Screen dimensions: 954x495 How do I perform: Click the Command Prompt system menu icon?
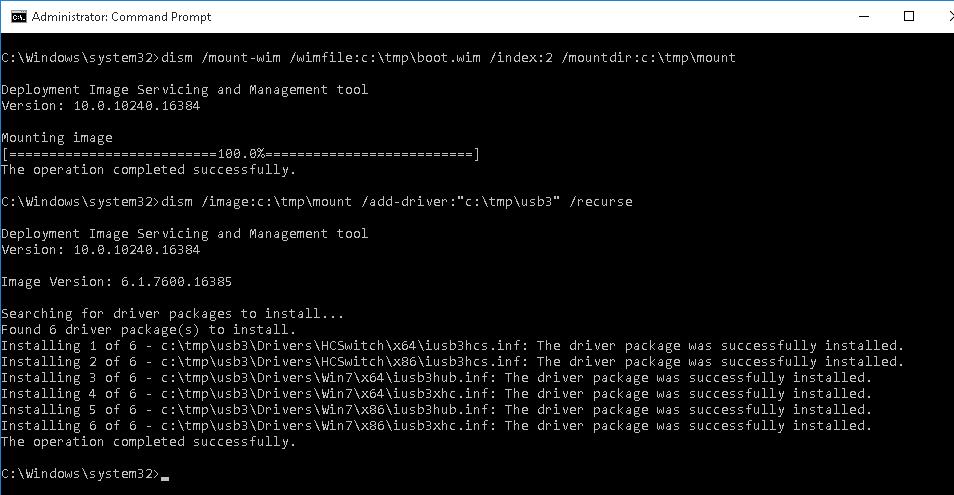pos(17,17)
